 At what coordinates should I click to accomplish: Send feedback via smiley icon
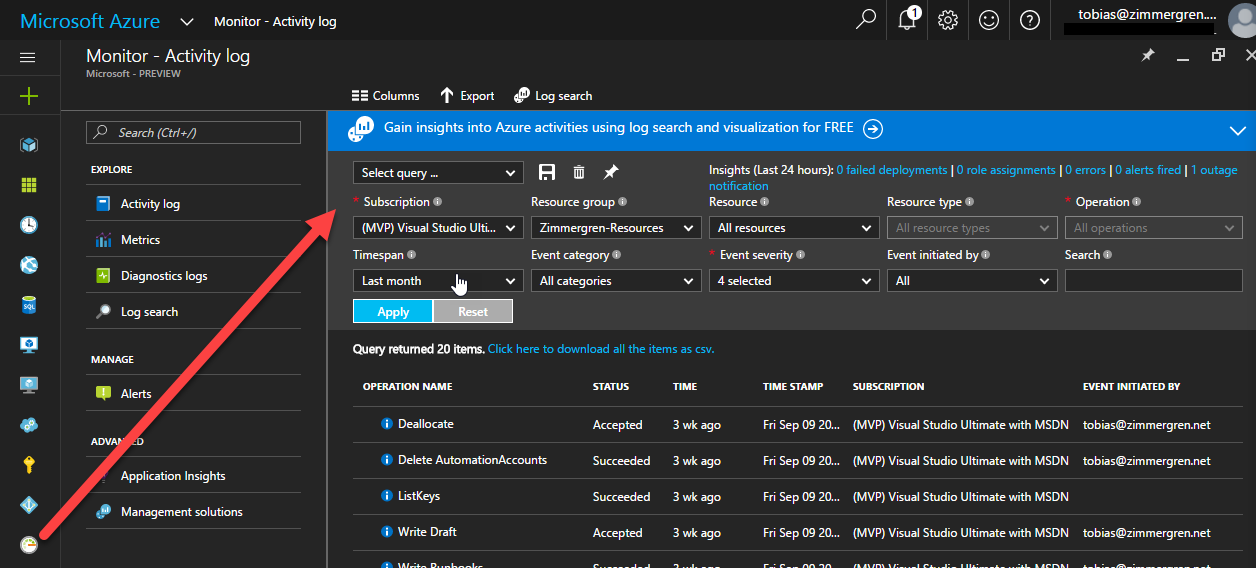(x=989, y=20)
